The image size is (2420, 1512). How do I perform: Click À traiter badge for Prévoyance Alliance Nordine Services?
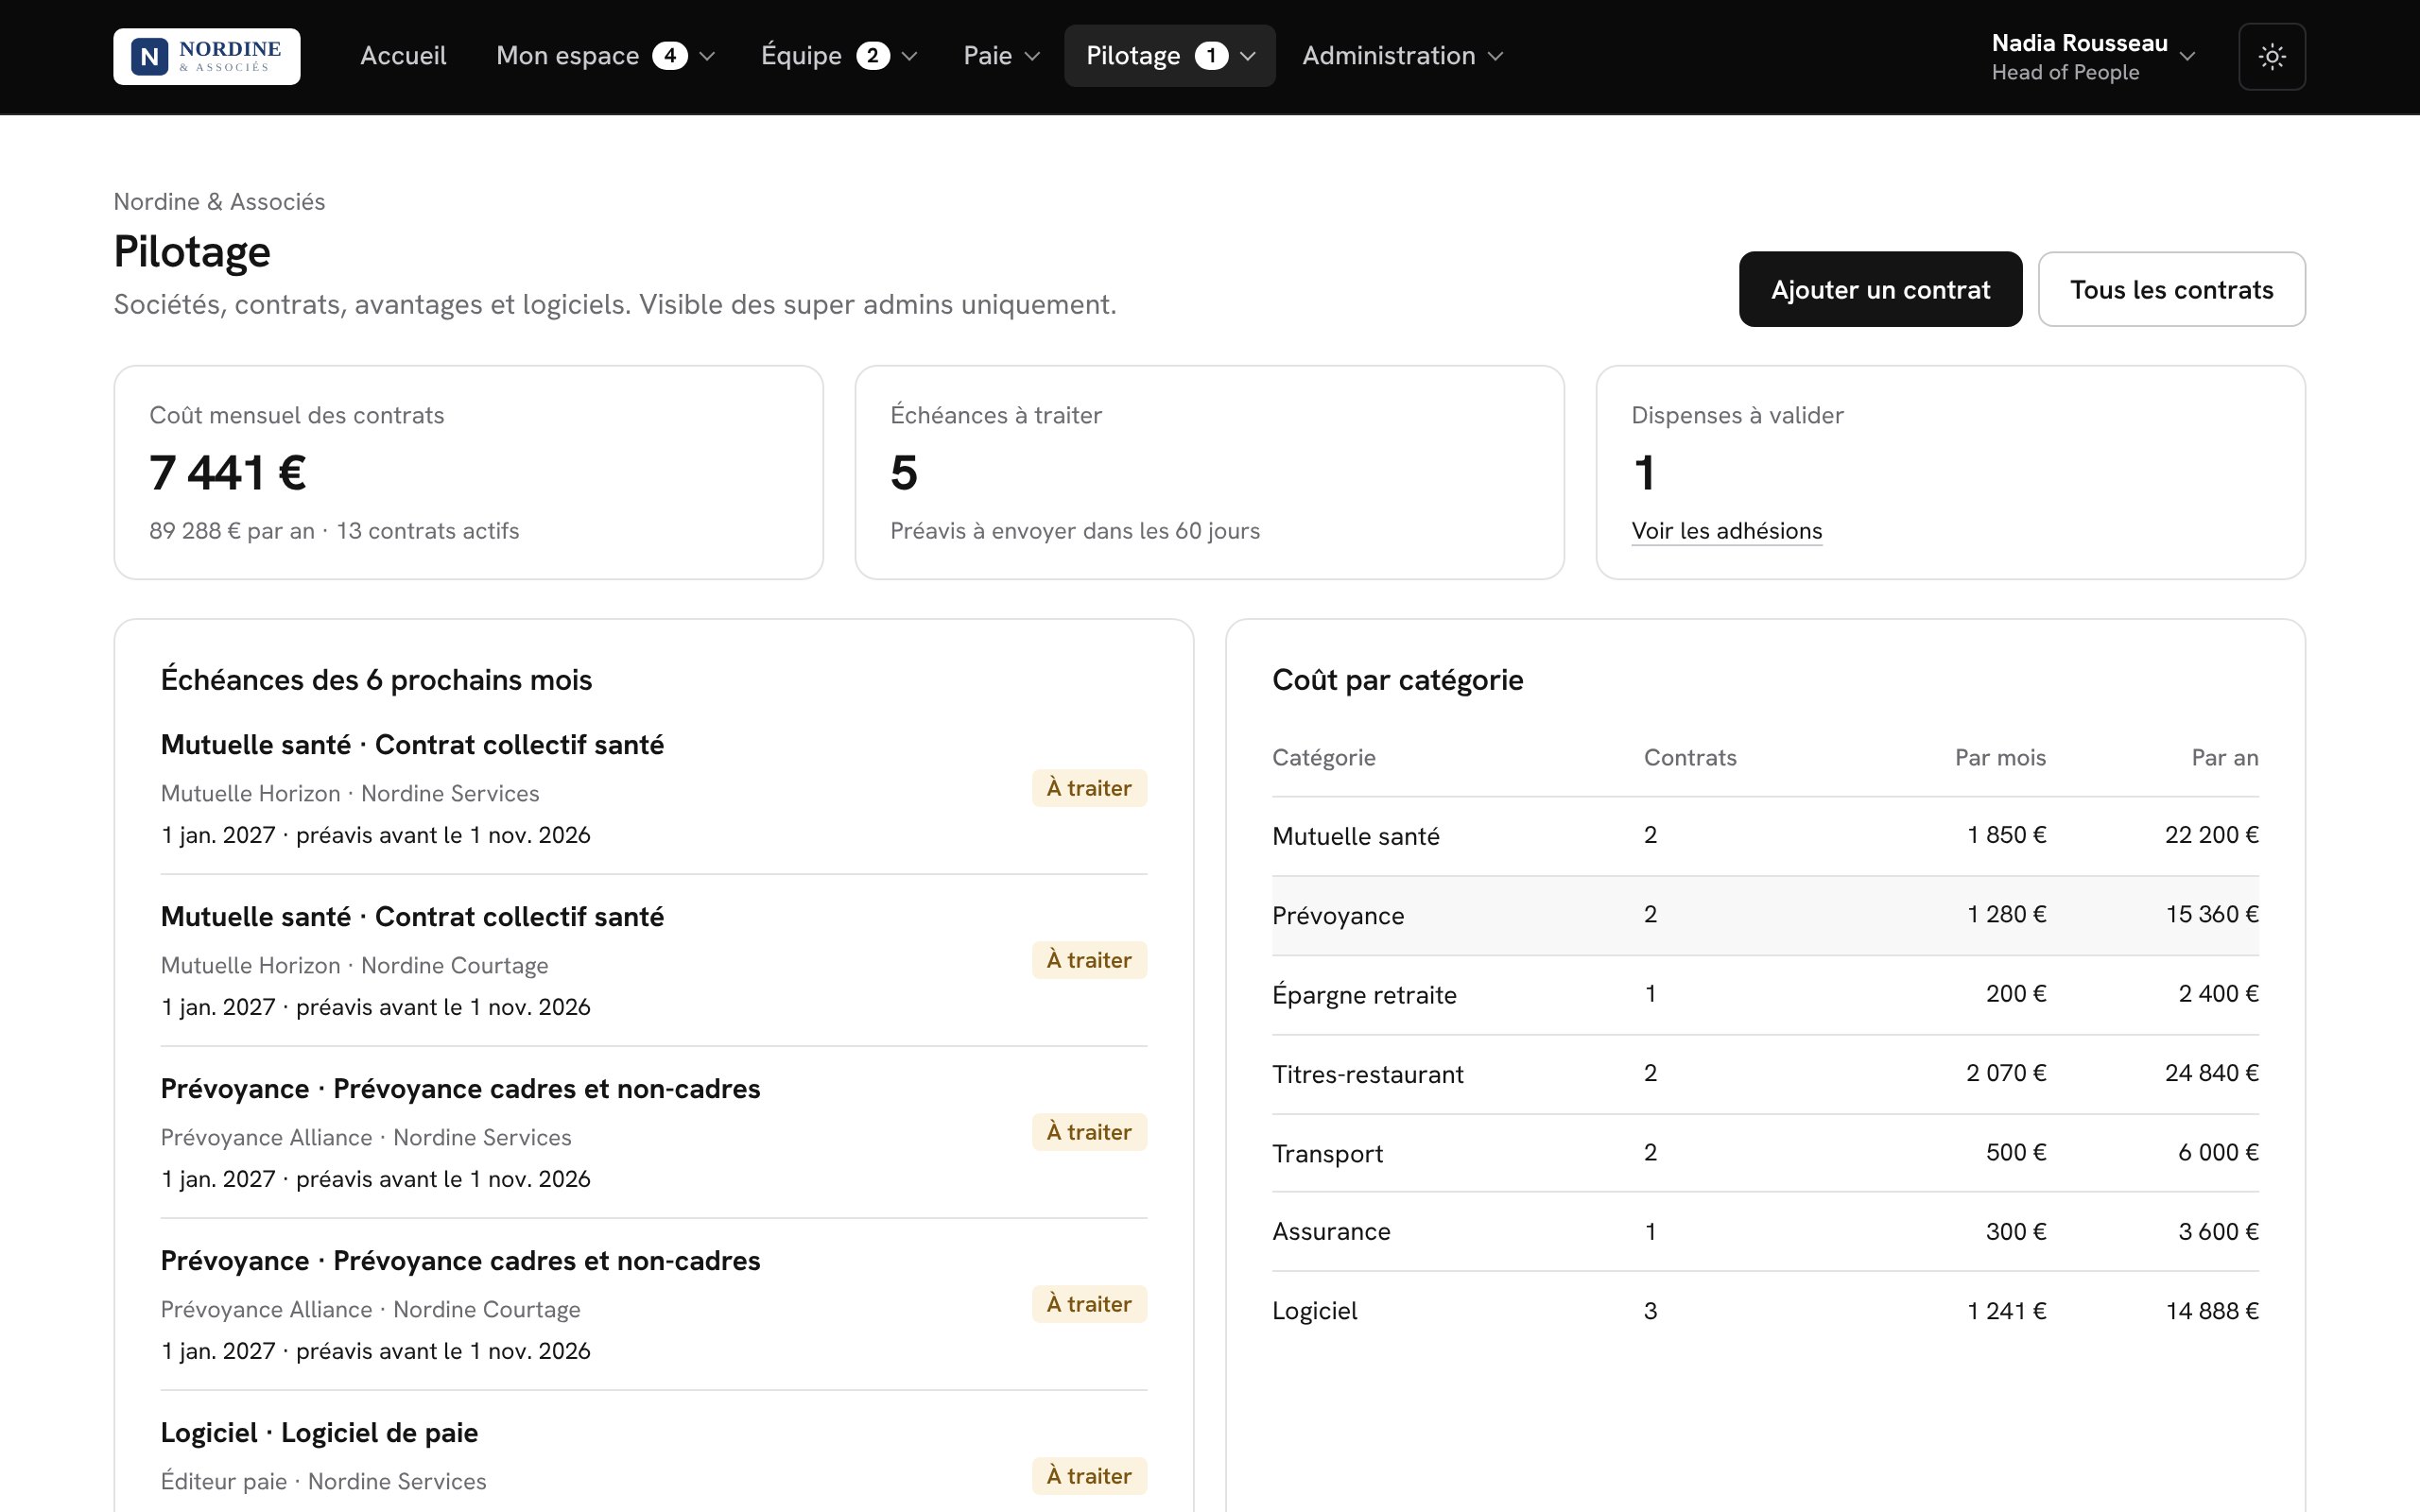[1089, 1132]
